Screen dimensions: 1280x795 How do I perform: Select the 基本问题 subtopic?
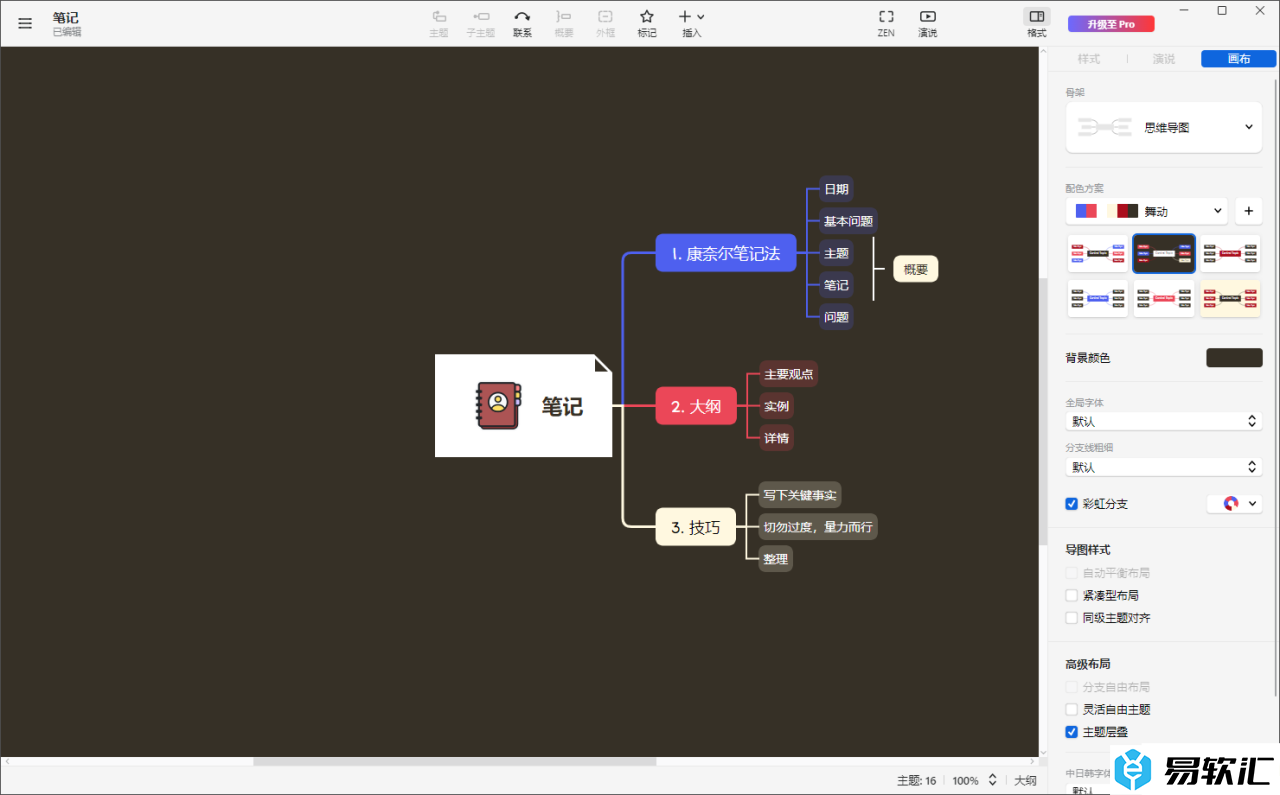pos(848,221)
